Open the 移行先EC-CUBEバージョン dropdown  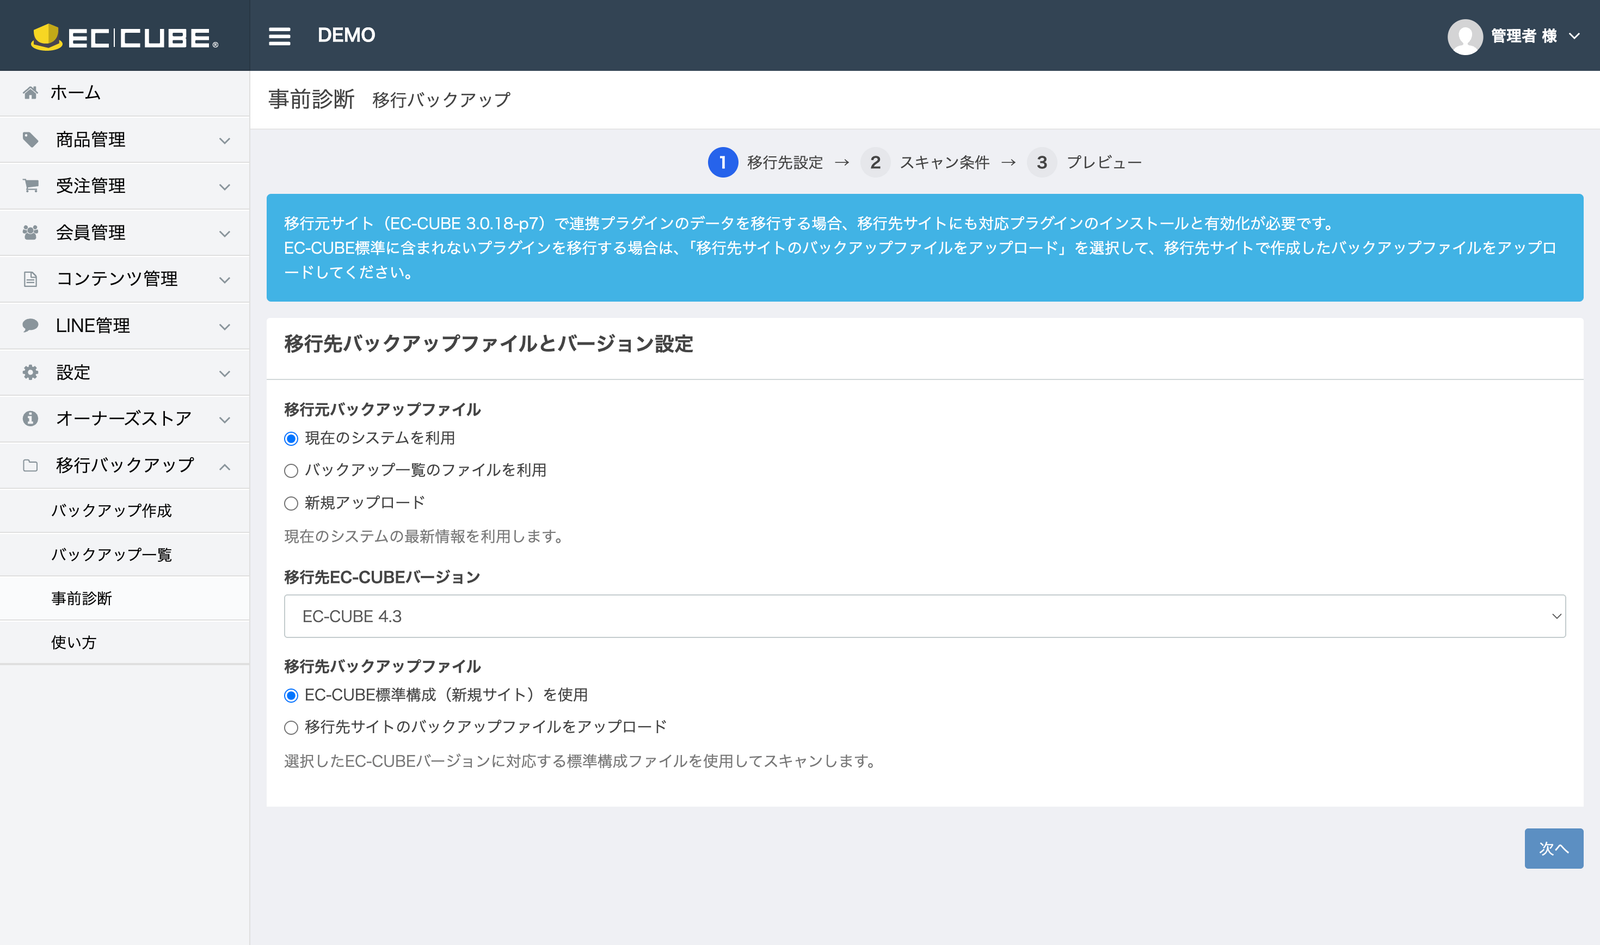click(x=924, y=616)
